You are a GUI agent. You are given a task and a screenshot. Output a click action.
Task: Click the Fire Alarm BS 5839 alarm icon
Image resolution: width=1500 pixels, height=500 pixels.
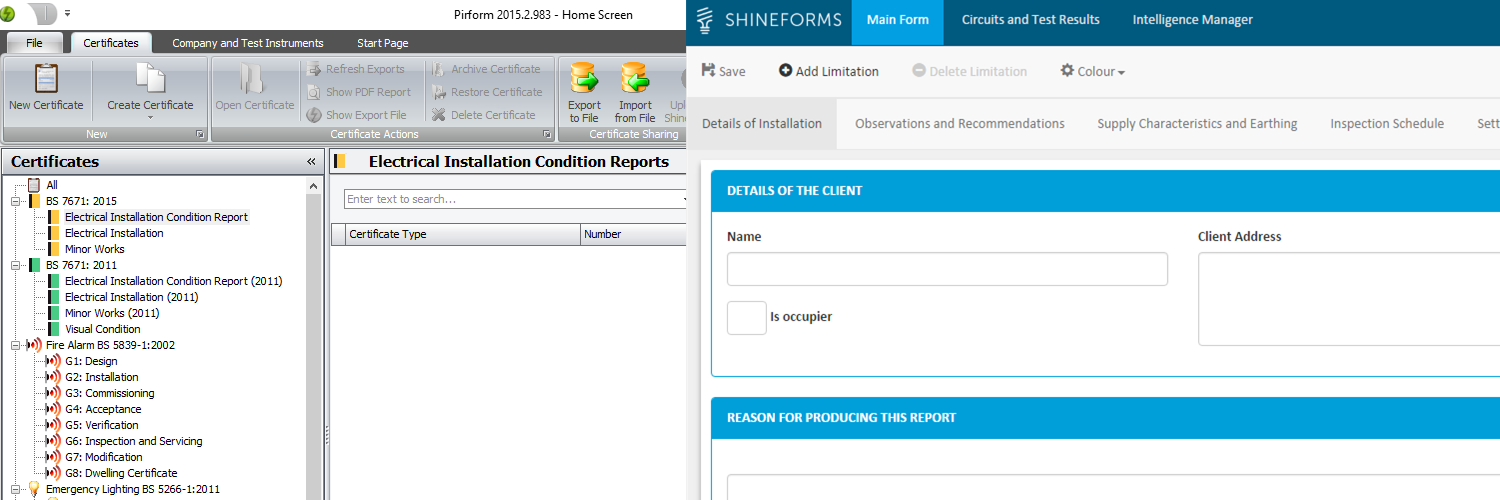tap(34, 345)
